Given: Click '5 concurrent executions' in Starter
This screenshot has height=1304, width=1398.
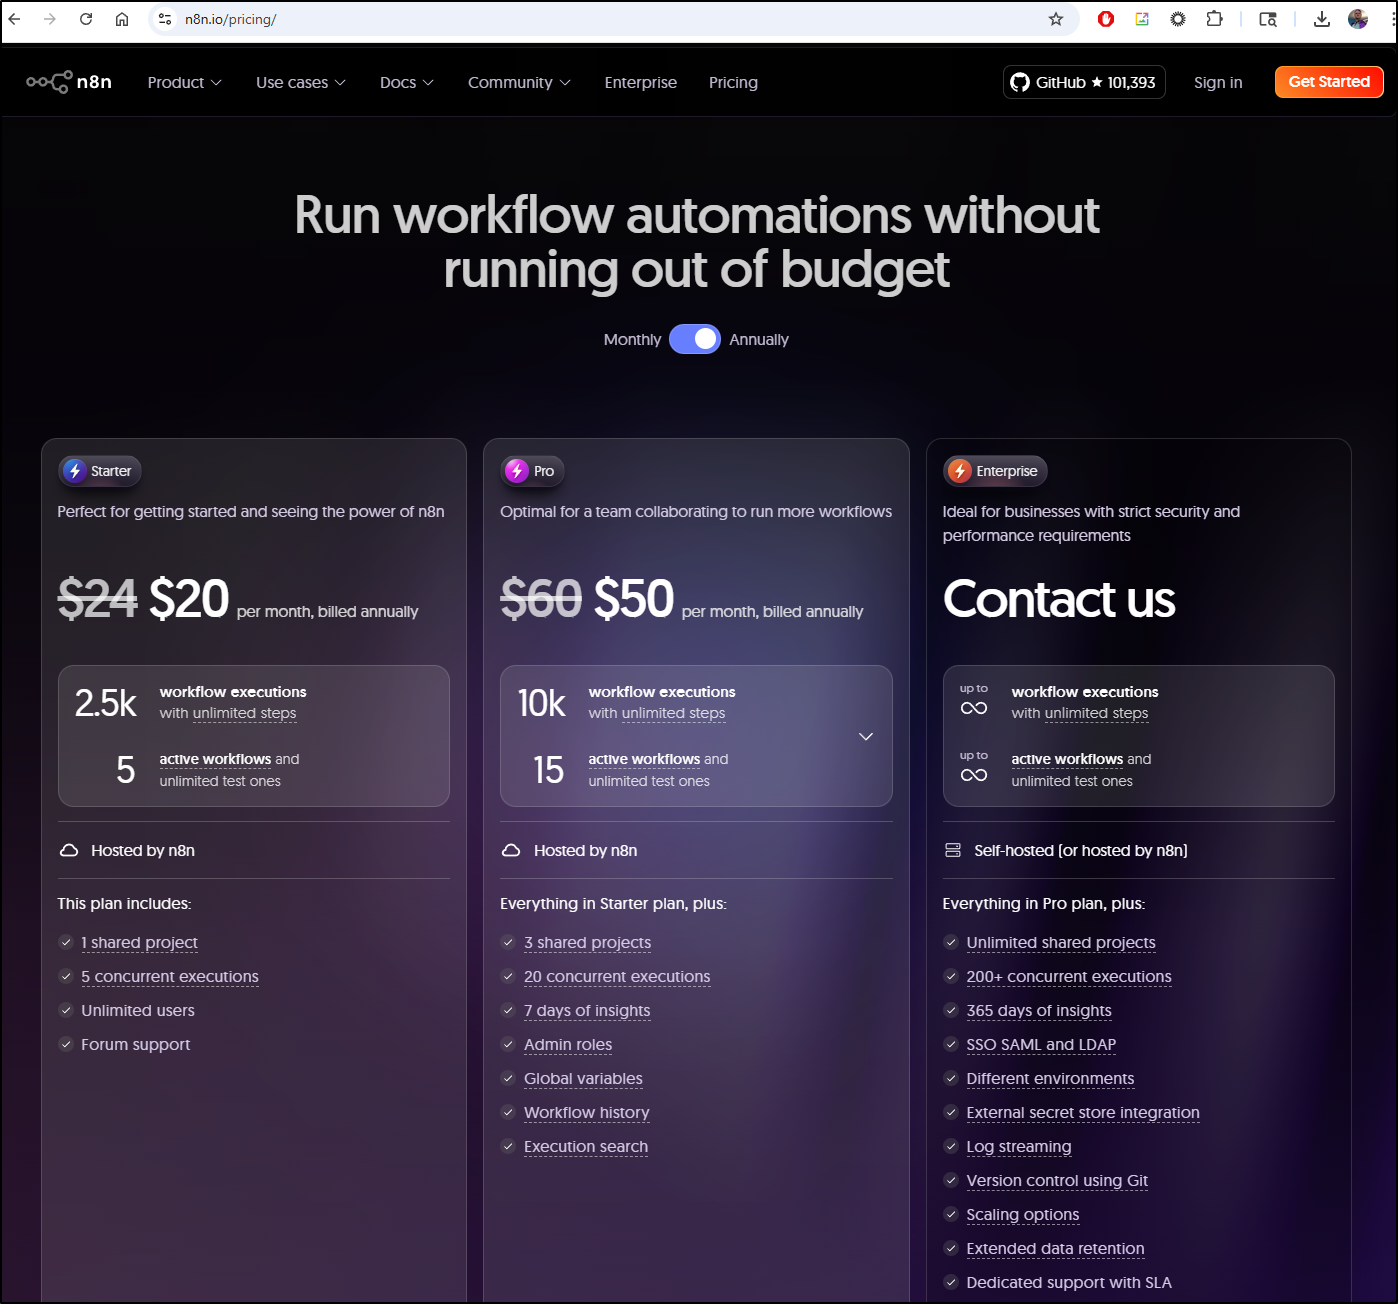Looking at the screenshot, I should (x=170, y=977).
